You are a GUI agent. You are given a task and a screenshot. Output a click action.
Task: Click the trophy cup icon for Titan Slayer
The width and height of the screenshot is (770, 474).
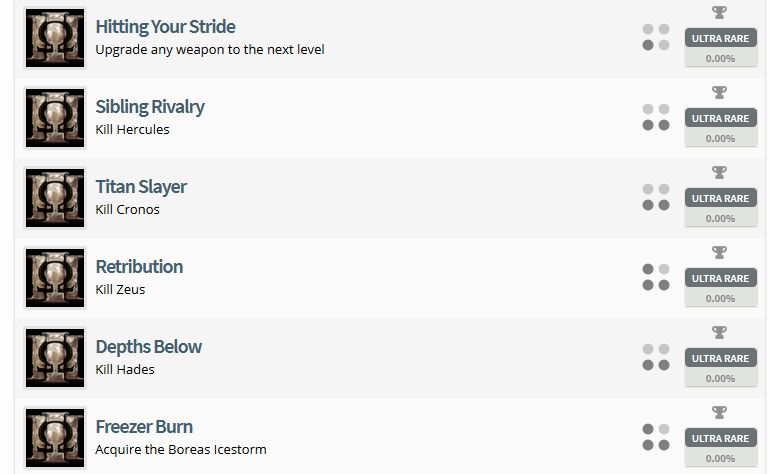point(720,173)
